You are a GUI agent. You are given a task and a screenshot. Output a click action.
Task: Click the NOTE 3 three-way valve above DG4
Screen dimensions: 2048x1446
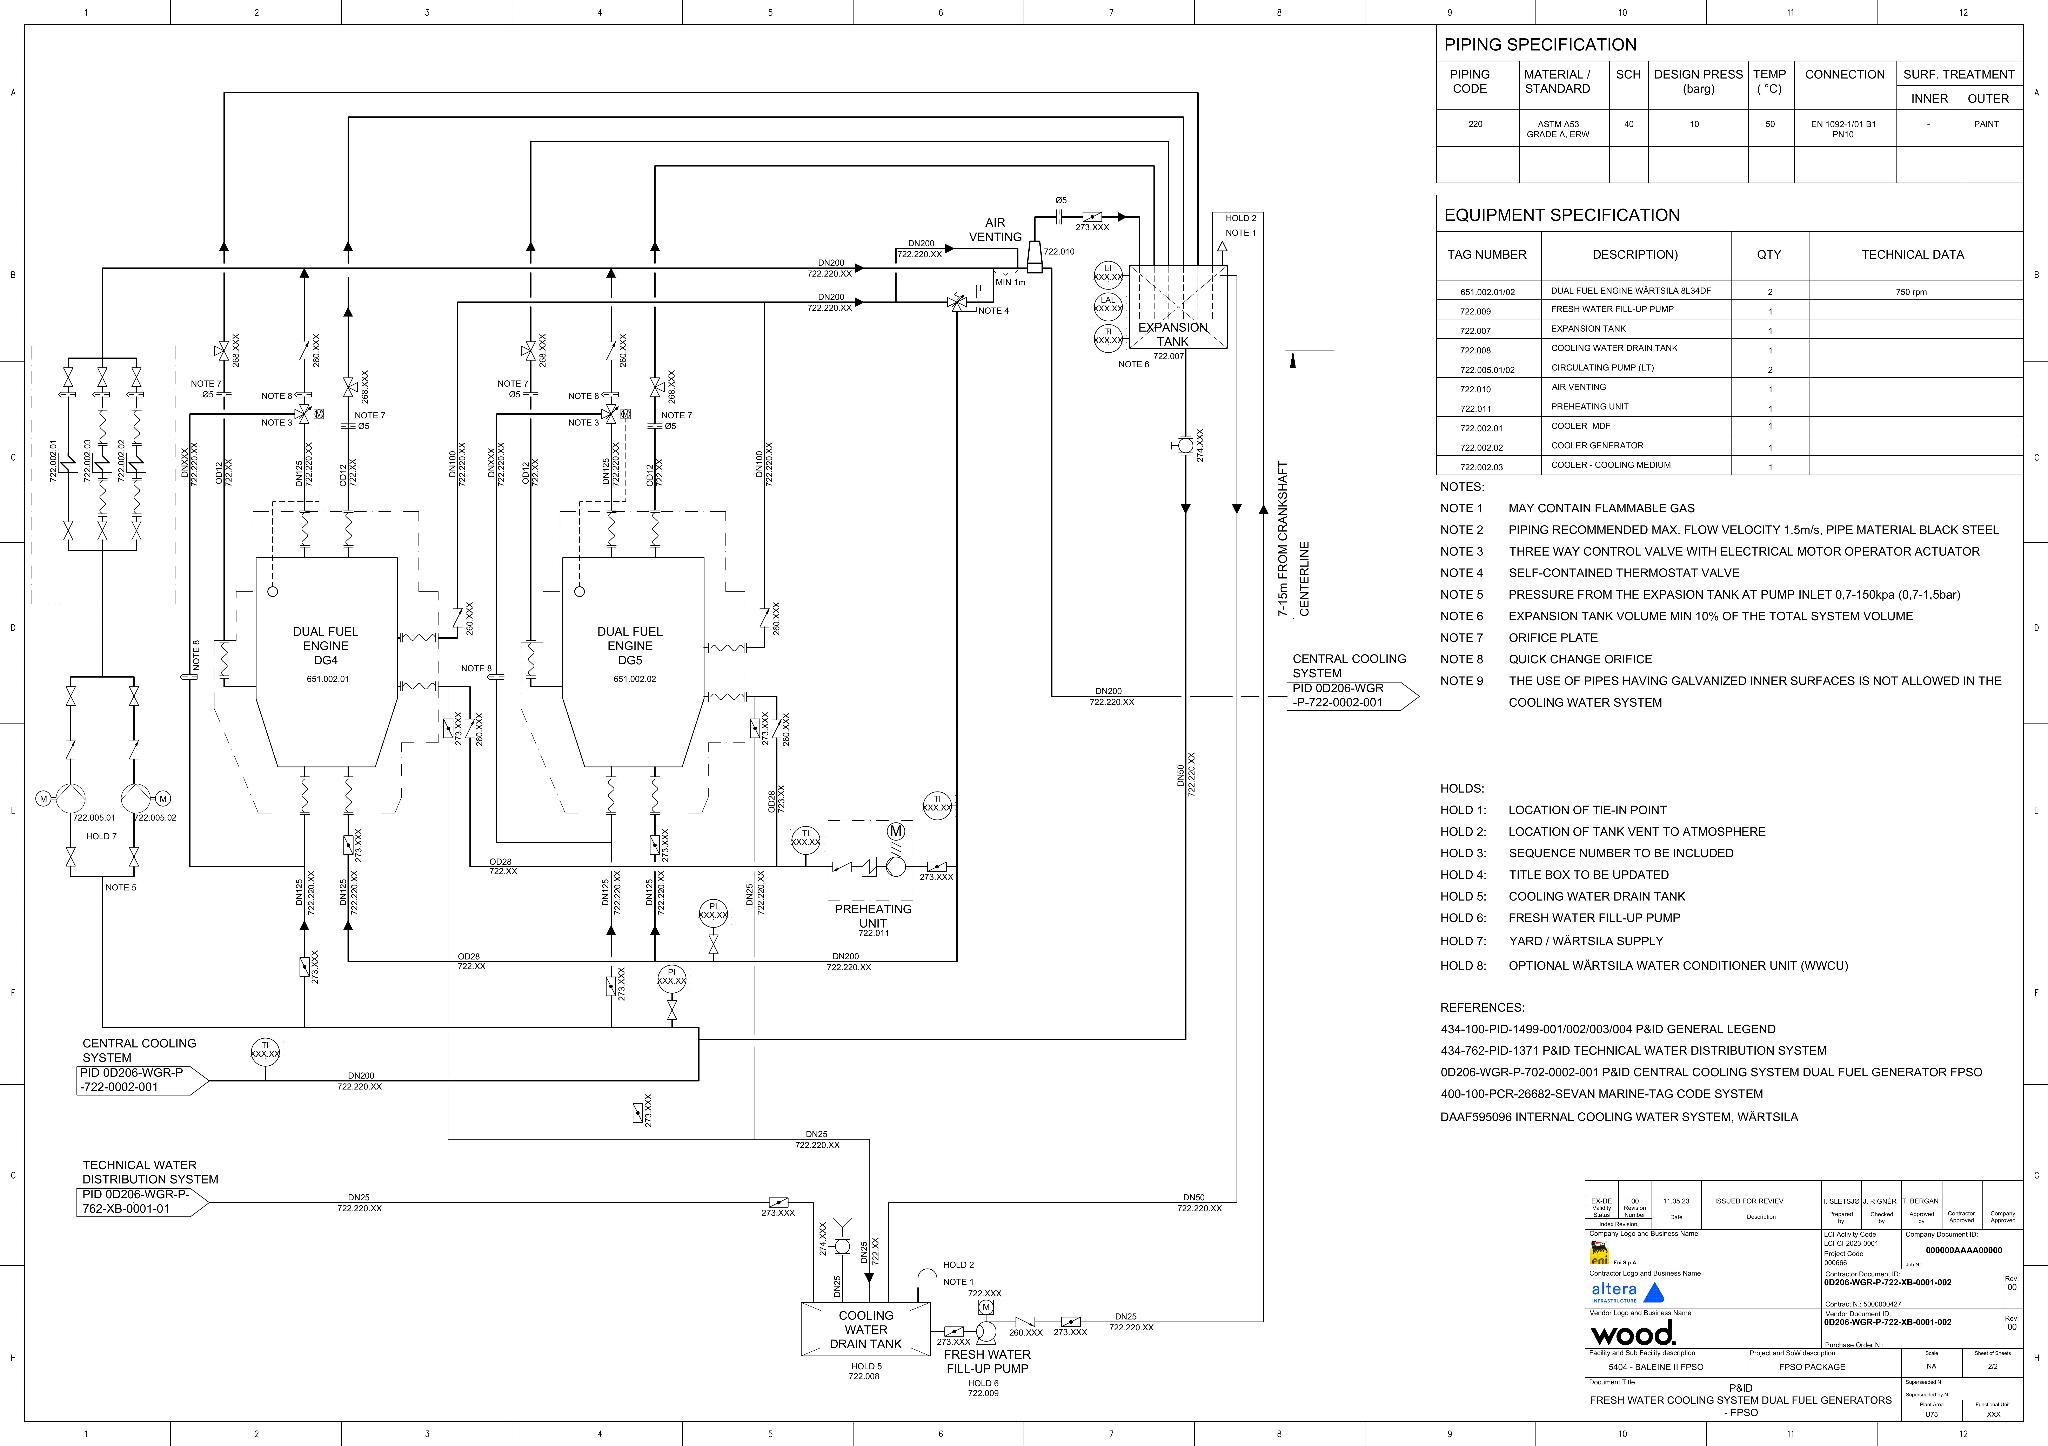[305, 411]
